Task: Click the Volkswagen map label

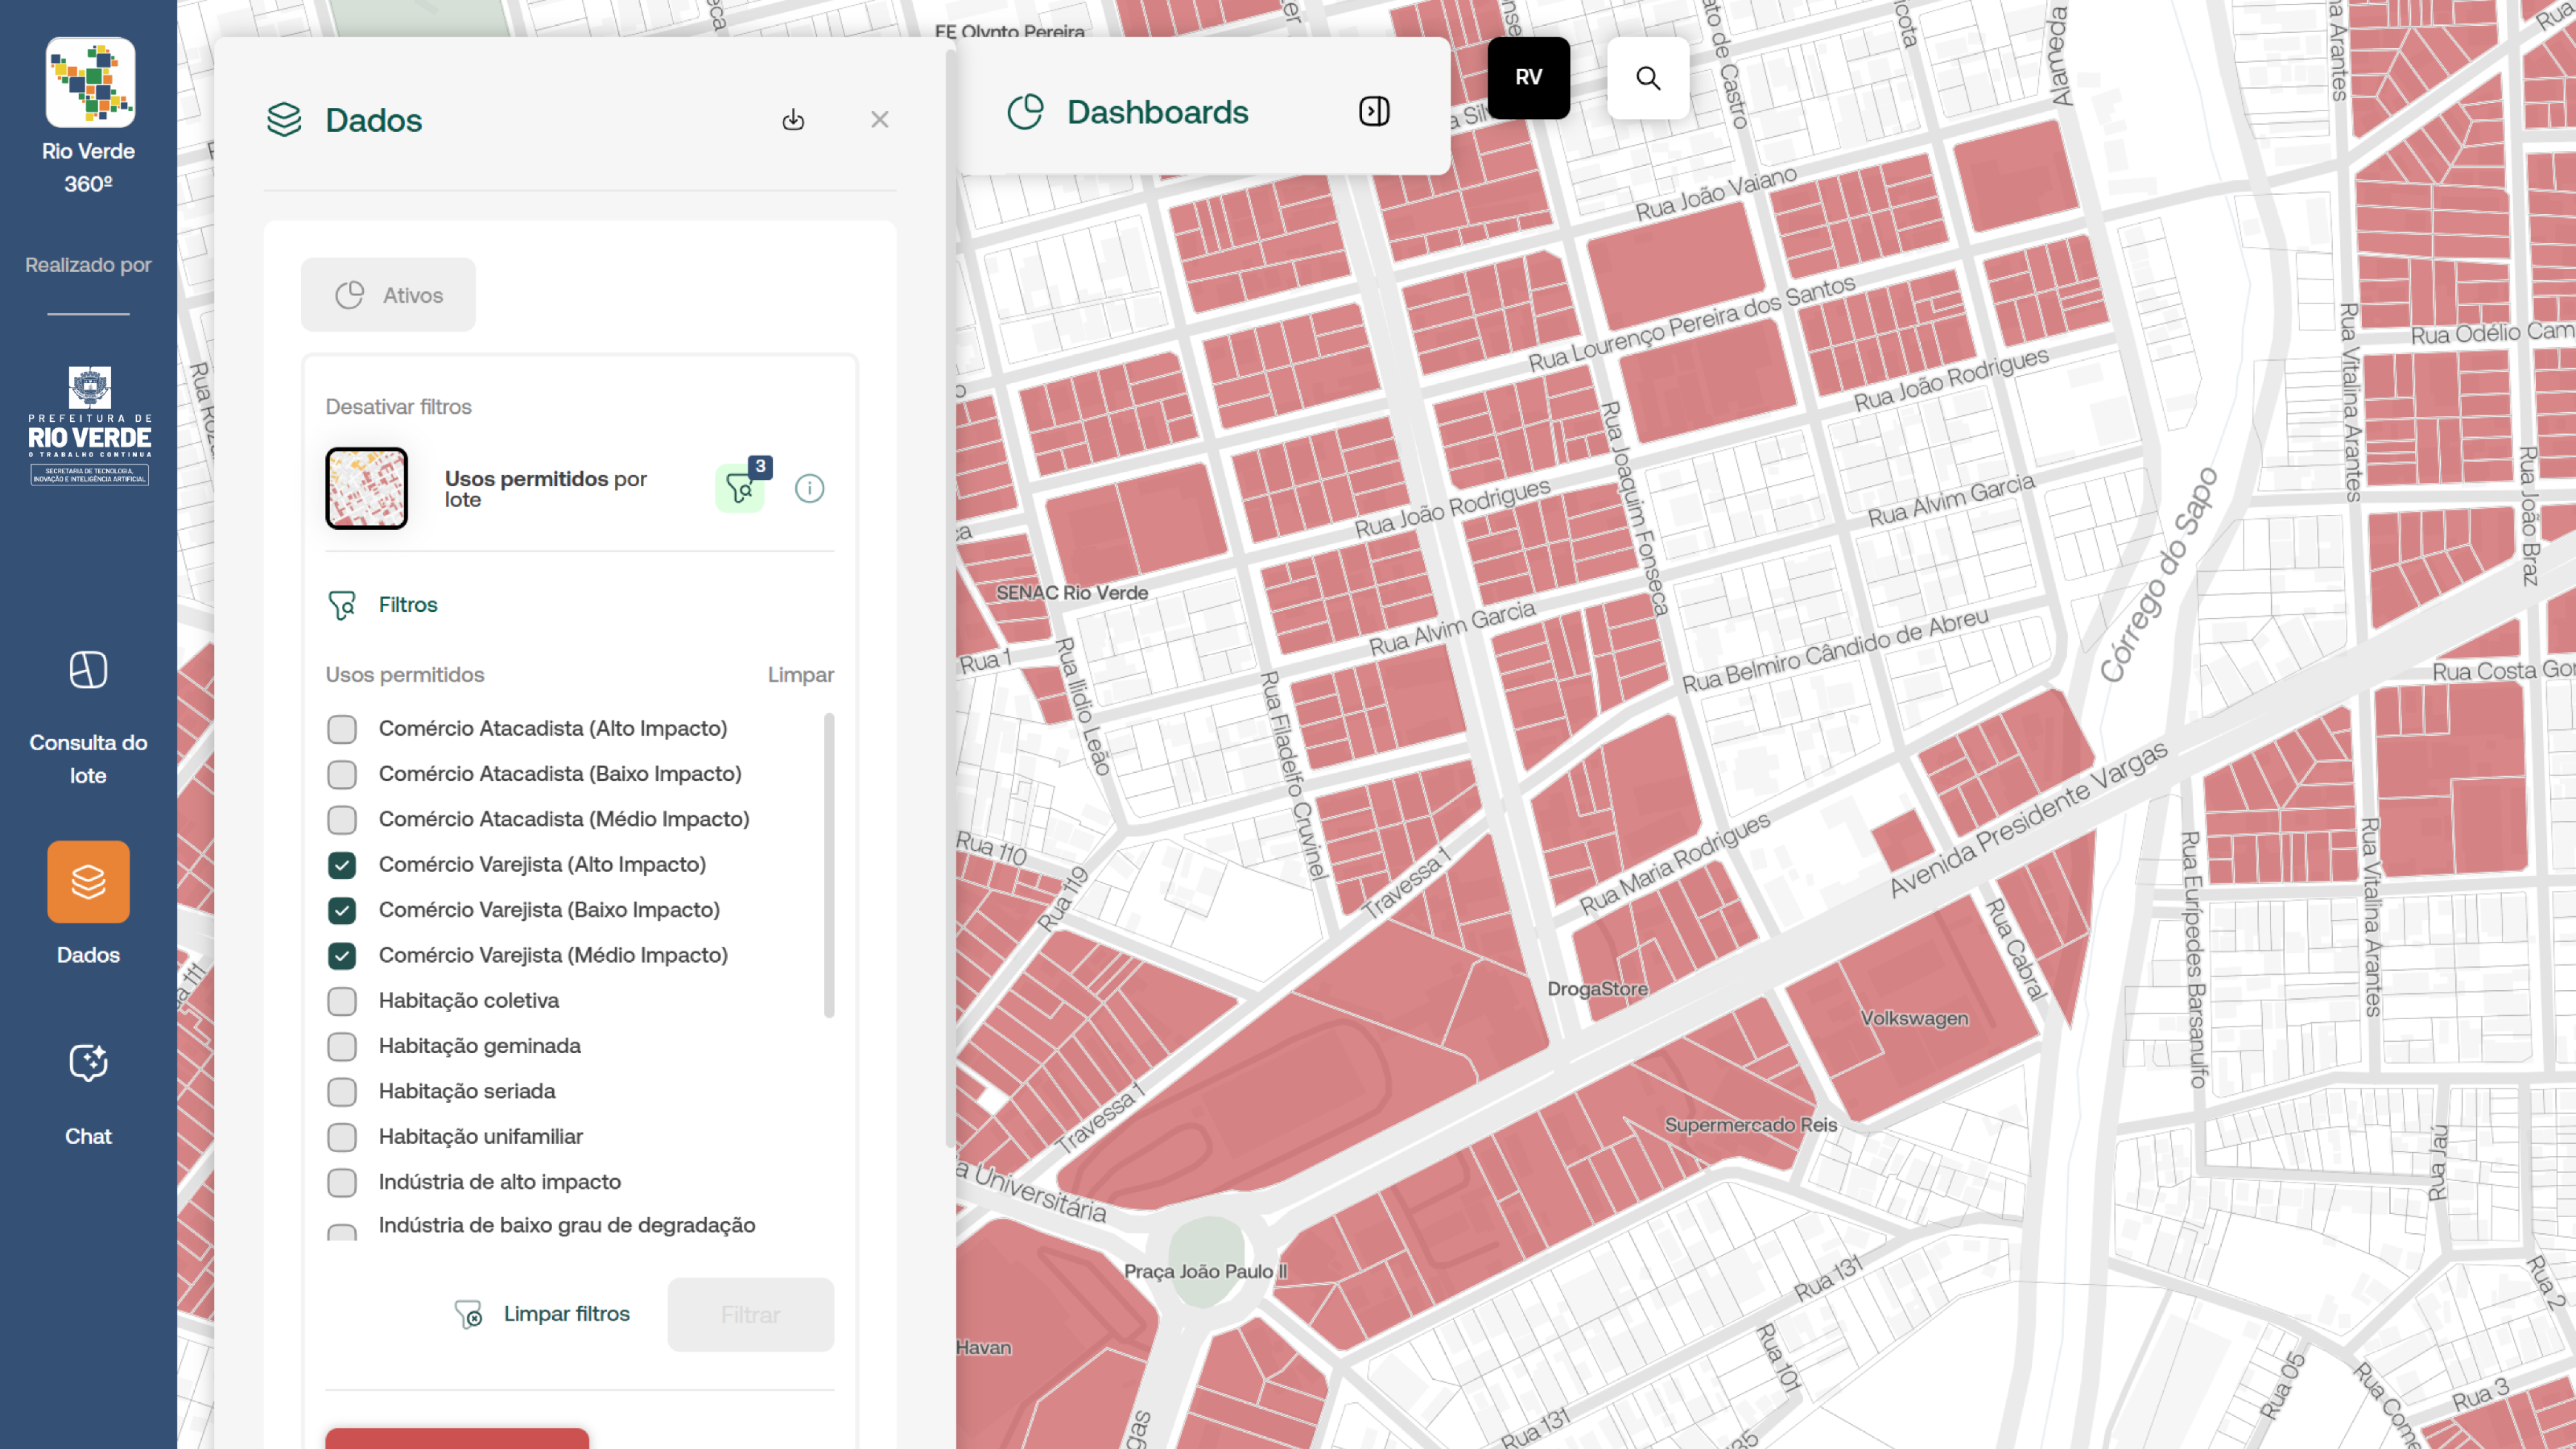Action: click(1915, 1018)
